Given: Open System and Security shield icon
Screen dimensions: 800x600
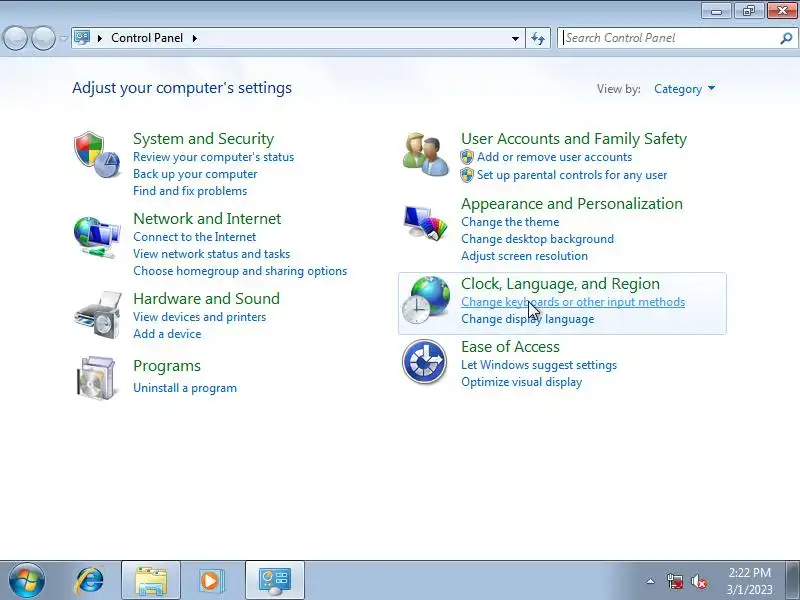Looking at the screenshot, I should (x=97, y=154).
